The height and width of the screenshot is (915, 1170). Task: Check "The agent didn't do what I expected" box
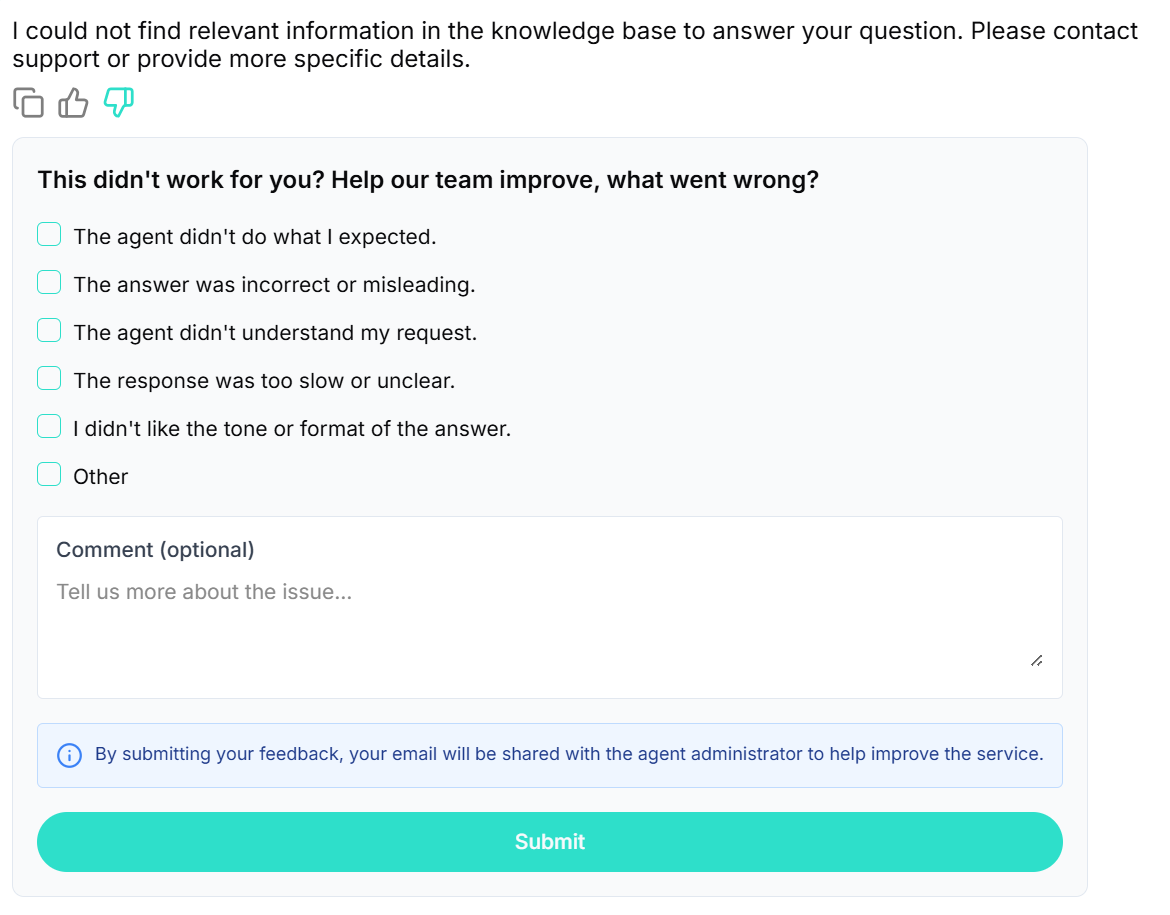pos(49,234)
